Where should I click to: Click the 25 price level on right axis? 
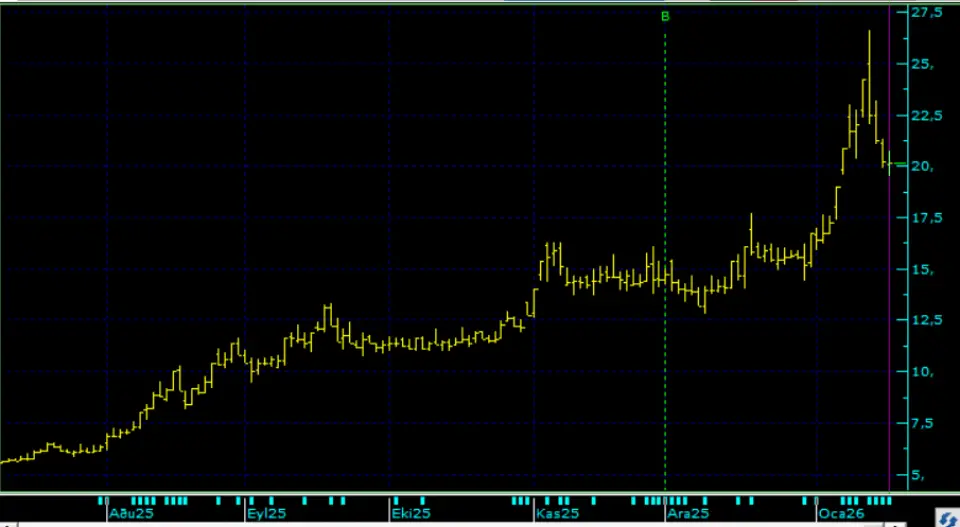pos(921,64)
